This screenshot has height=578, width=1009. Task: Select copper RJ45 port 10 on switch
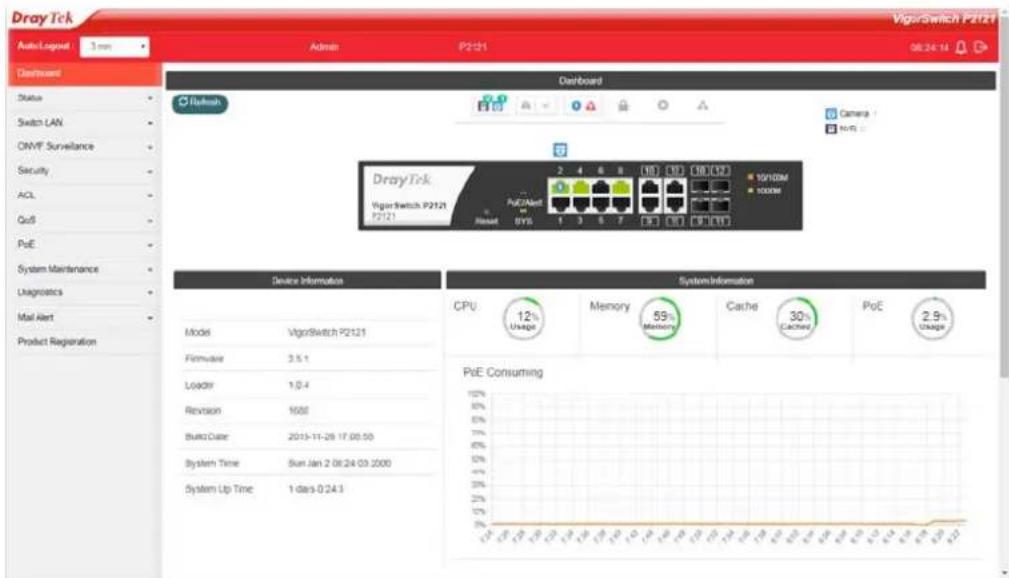pos(651,187)
